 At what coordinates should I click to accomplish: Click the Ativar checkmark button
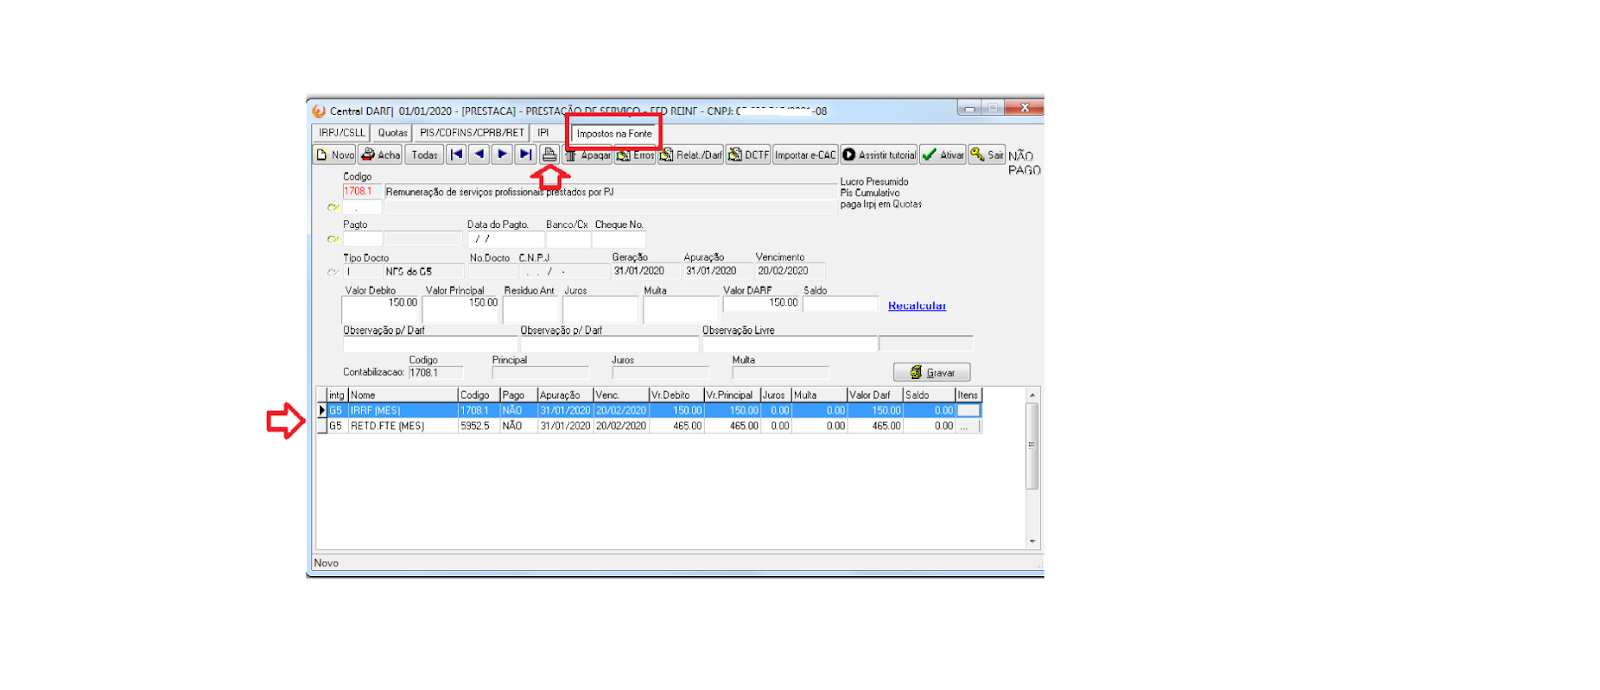tap(943, 155)
